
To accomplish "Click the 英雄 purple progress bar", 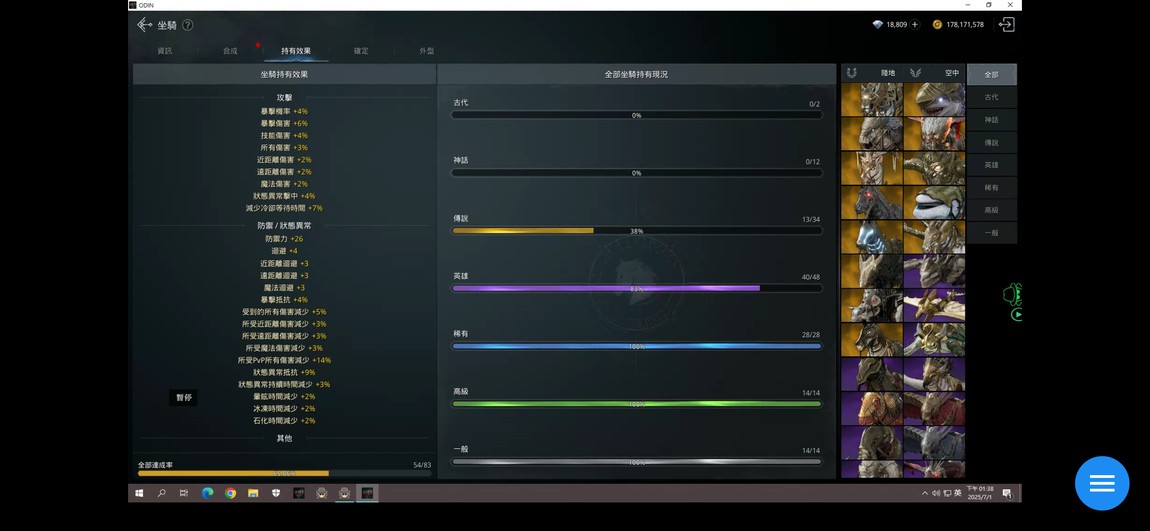I will point(637,288).
